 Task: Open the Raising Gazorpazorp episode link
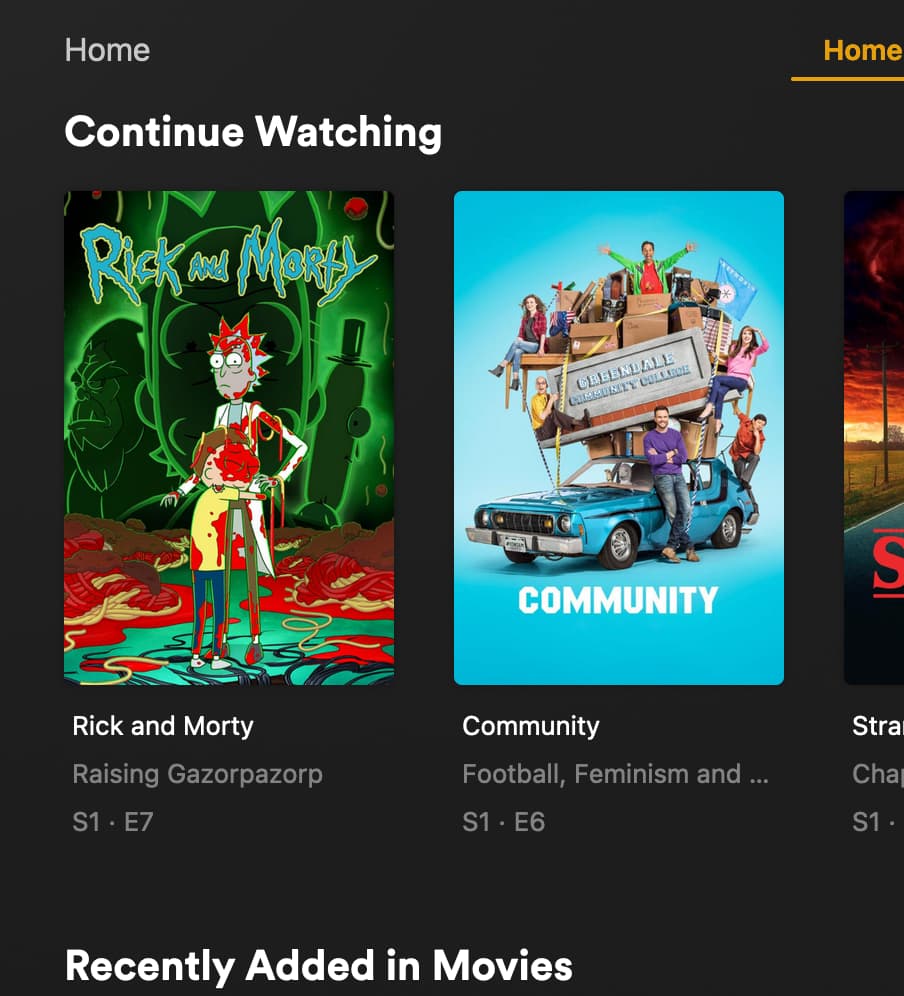[198, 774]
